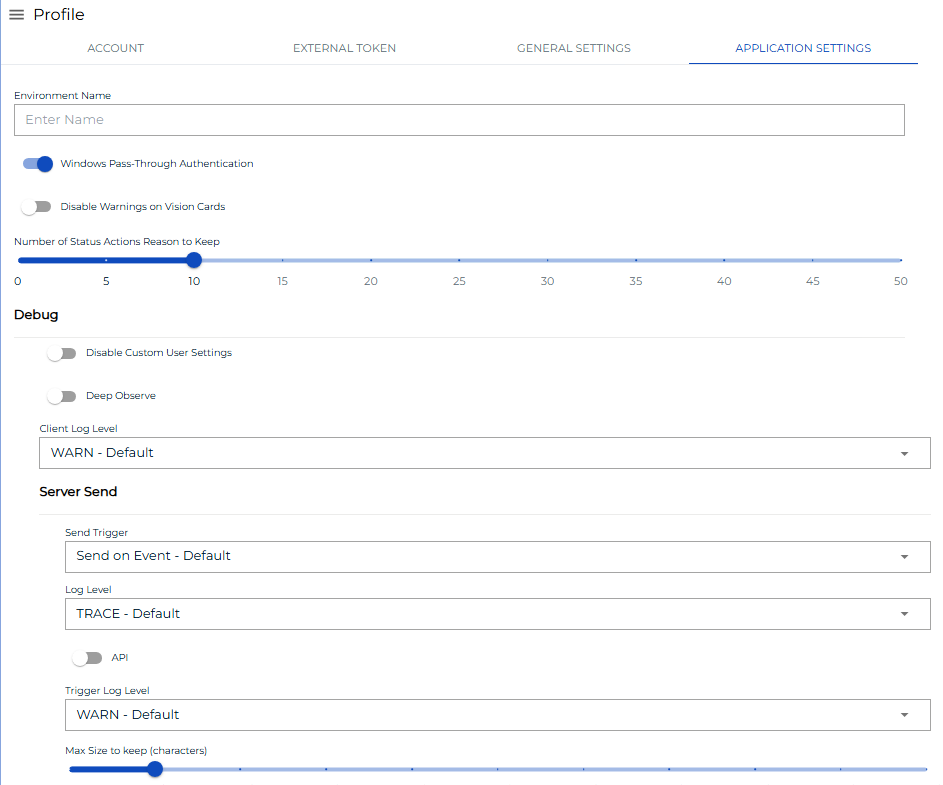Open the Client Log Level dropdown

(x=485, y=453)
